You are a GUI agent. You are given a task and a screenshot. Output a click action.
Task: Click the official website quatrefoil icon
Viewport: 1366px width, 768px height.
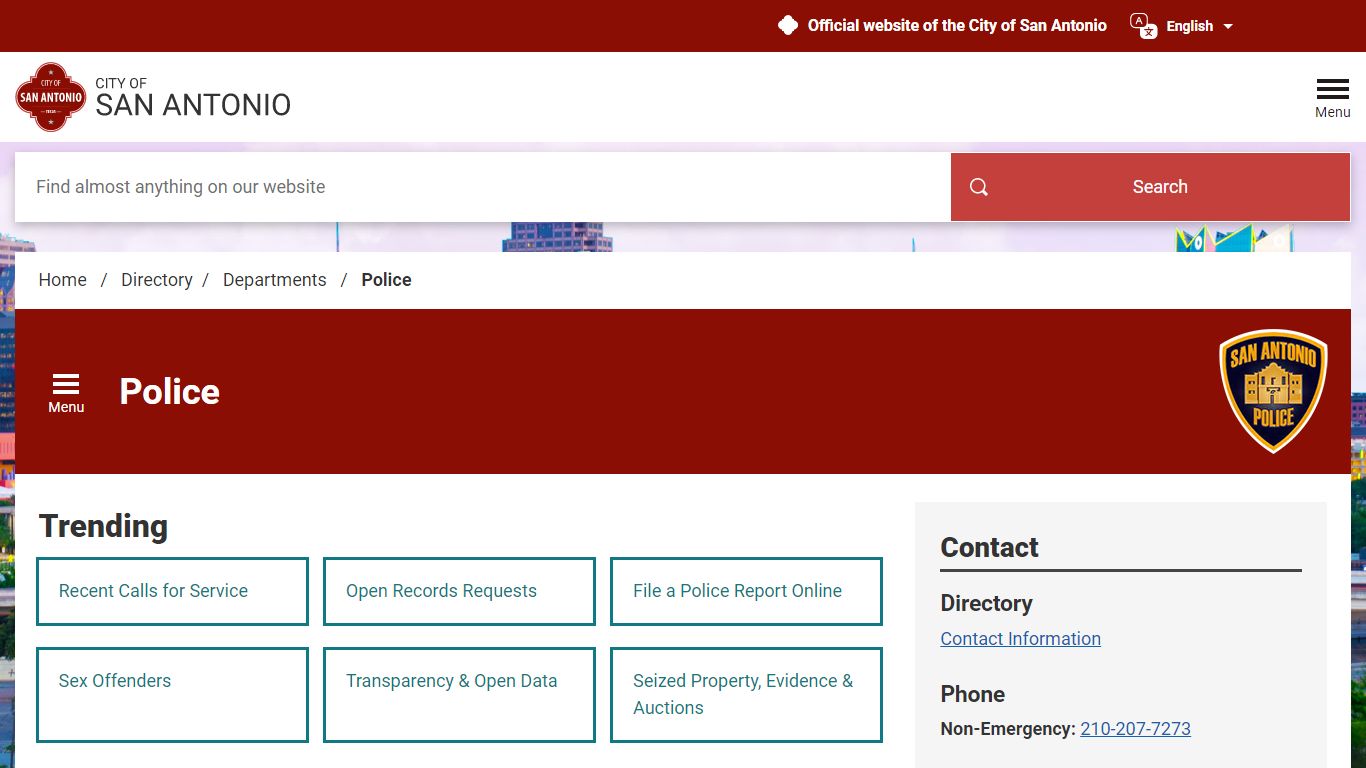[x=788, y=26]
